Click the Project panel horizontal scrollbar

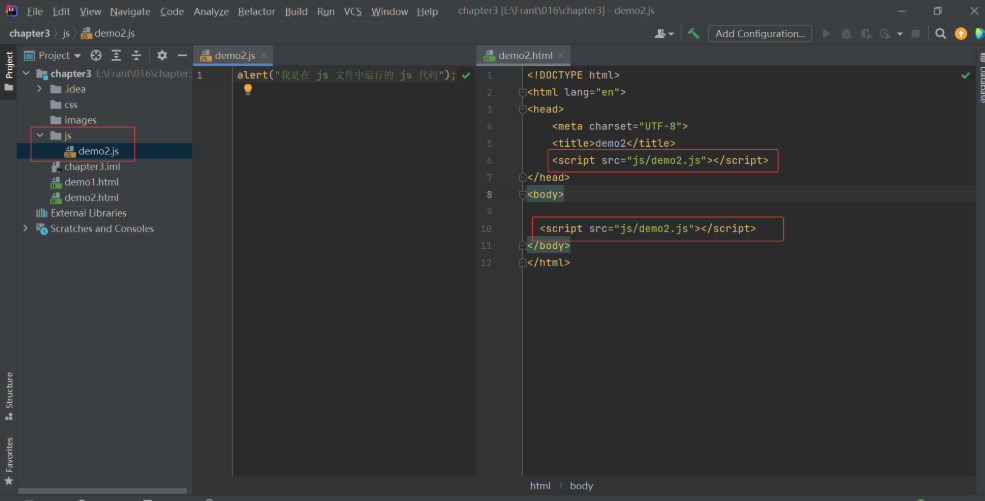click(x=102, y=491)
